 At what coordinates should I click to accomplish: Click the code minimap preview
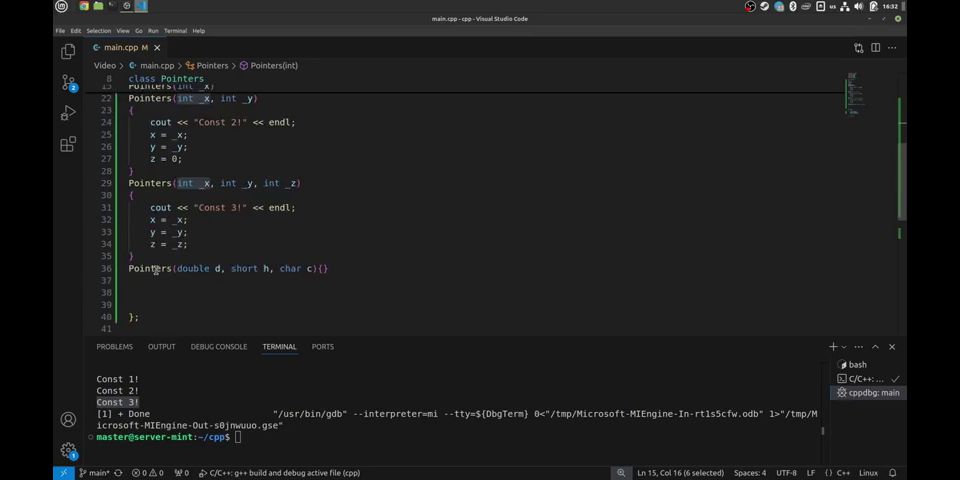tap(855, 94)
